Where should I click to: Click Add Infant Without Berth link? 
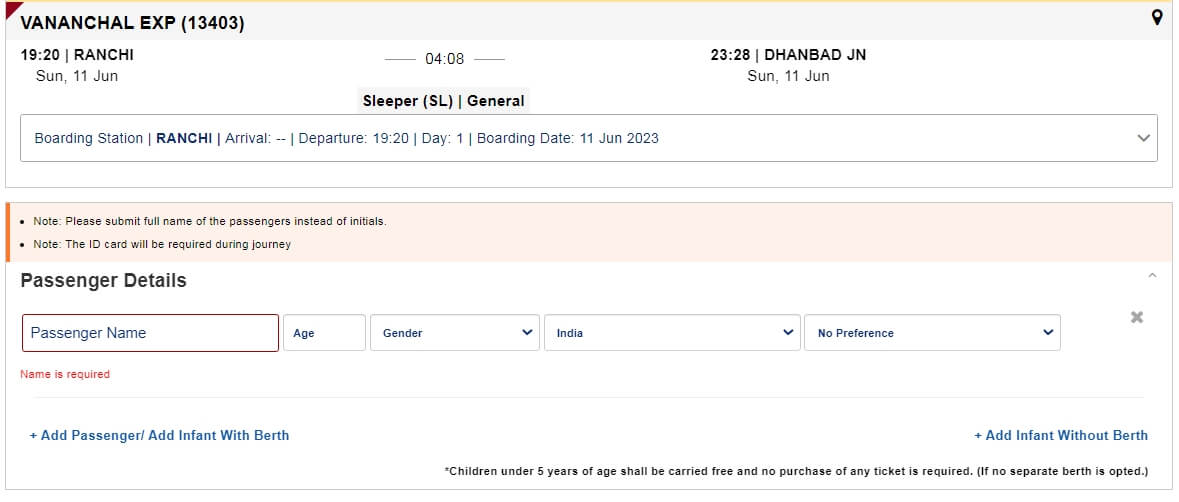[1061, 435]
